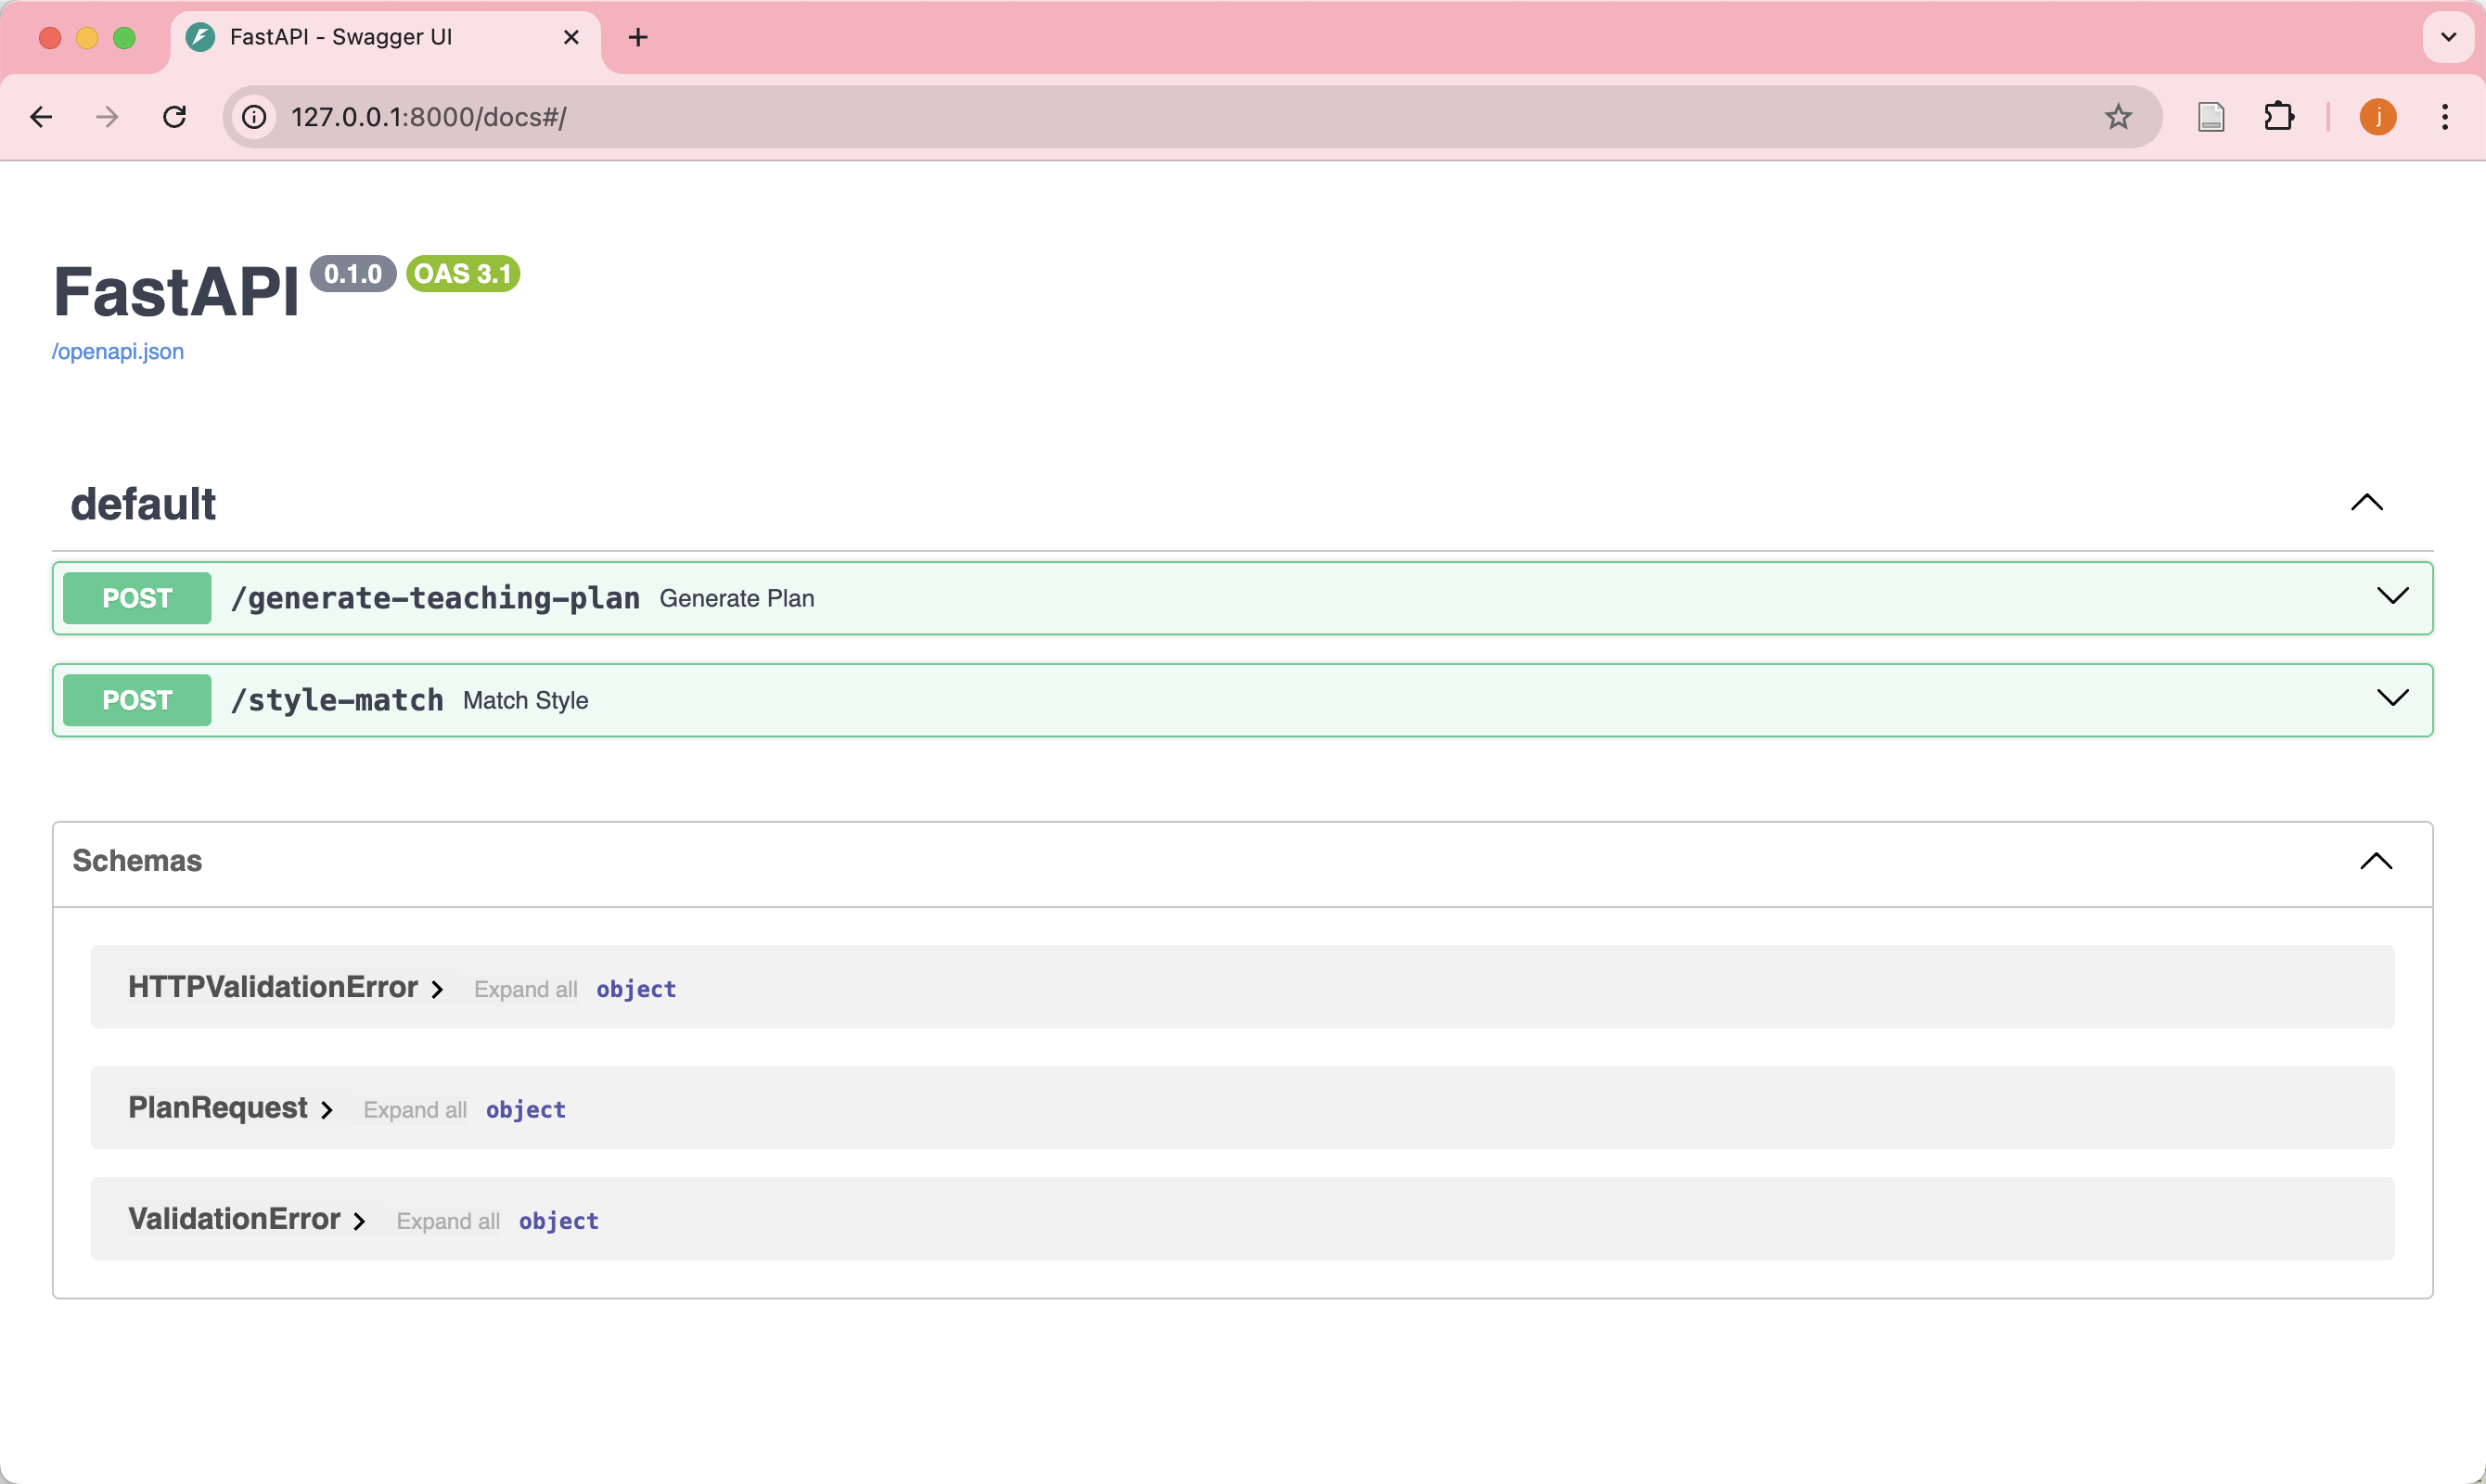This screenshot has width=2486, height=1484.
Task: Click the site information icon
Action: [x=255, y=117]
